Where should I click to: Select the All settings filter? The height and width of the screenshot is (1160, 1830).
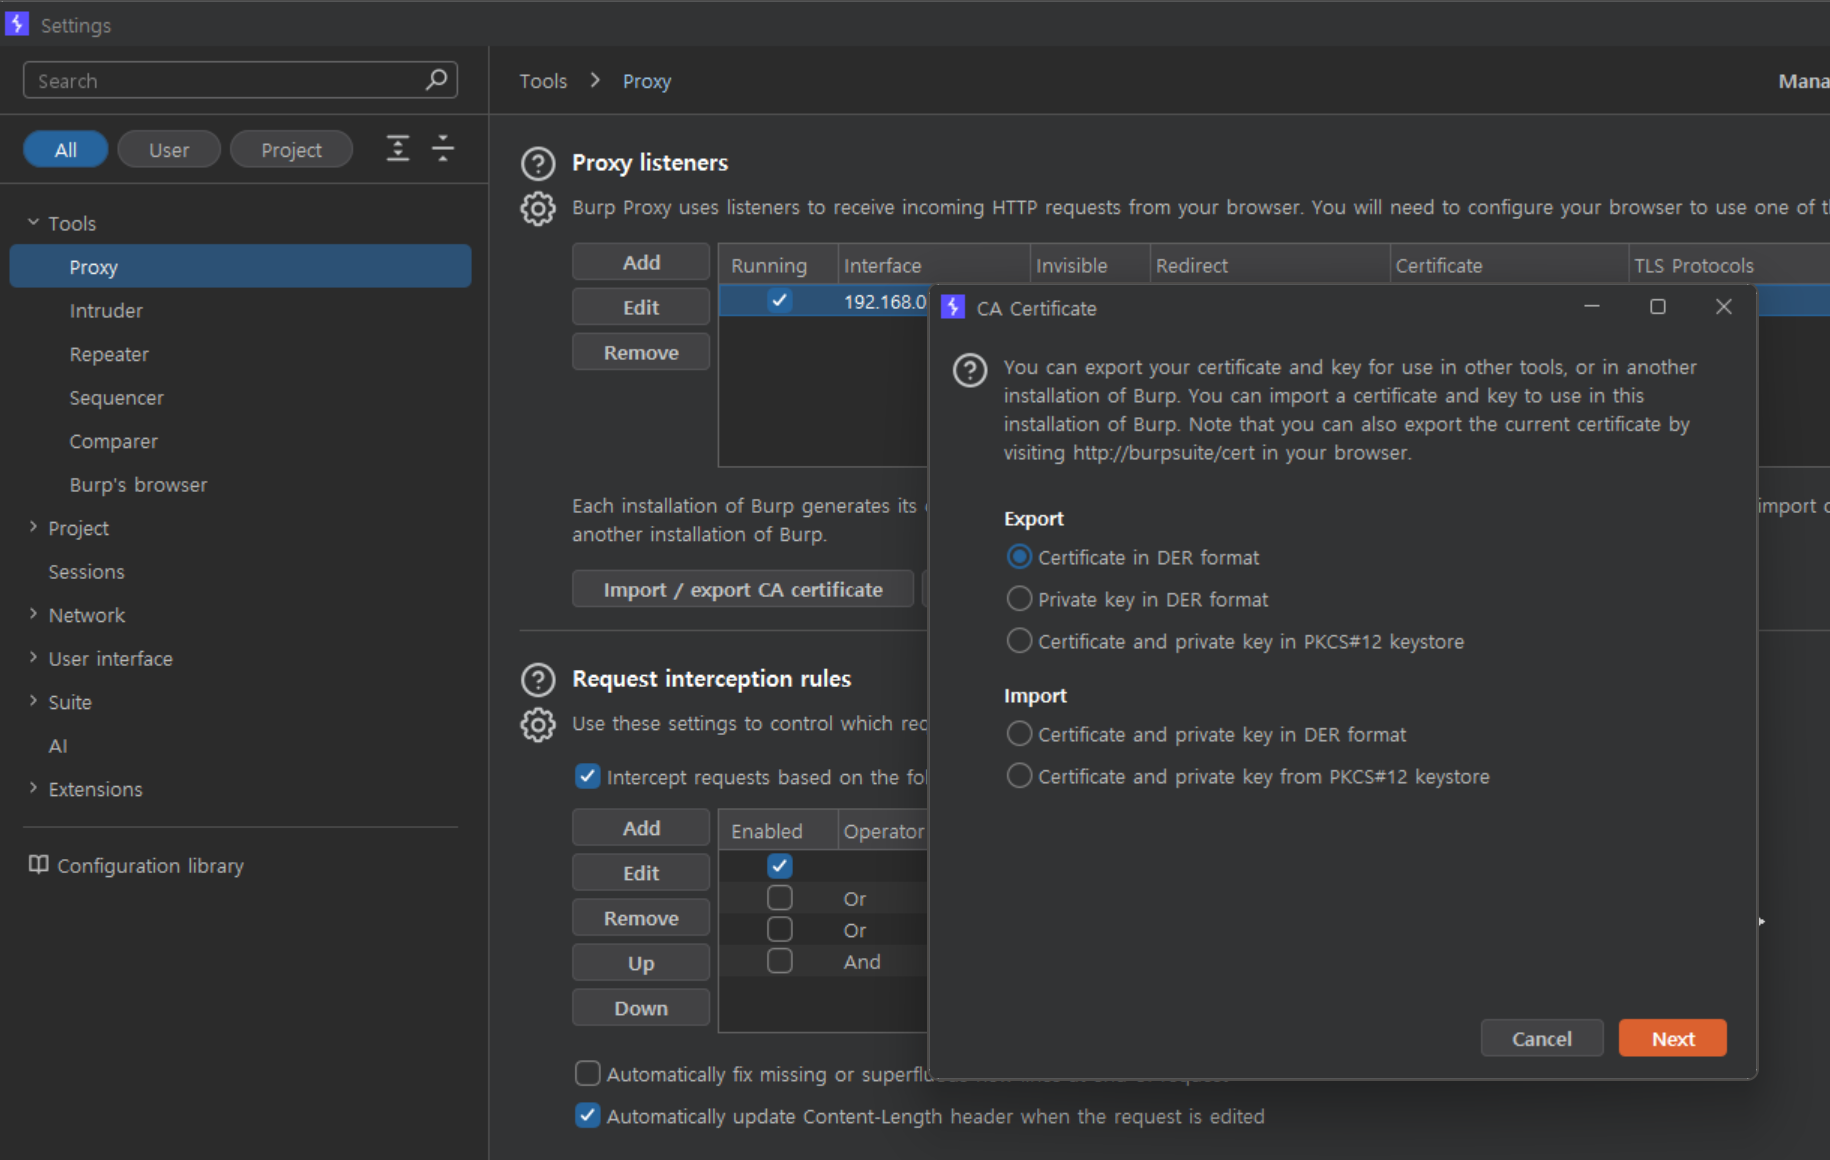click(x=66, y=149)
